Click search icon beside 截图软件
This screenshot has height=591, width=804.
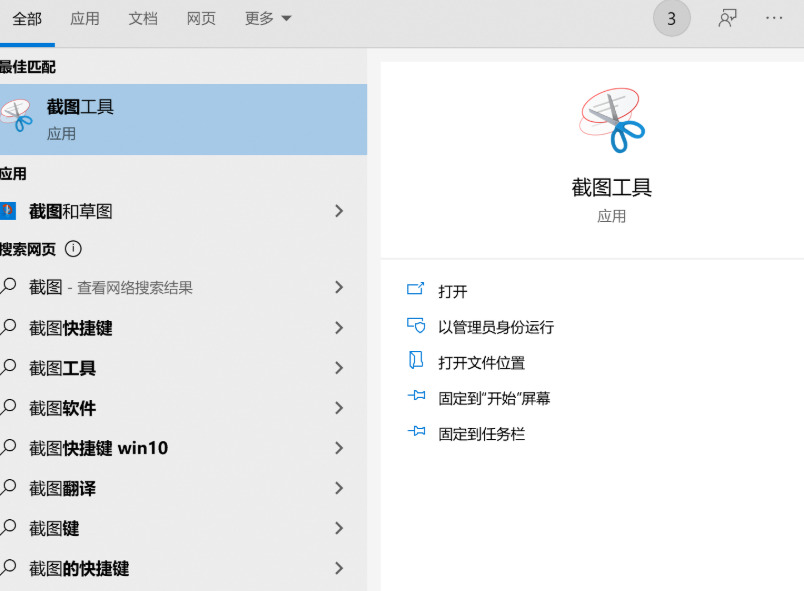click(x=8, y=406)
